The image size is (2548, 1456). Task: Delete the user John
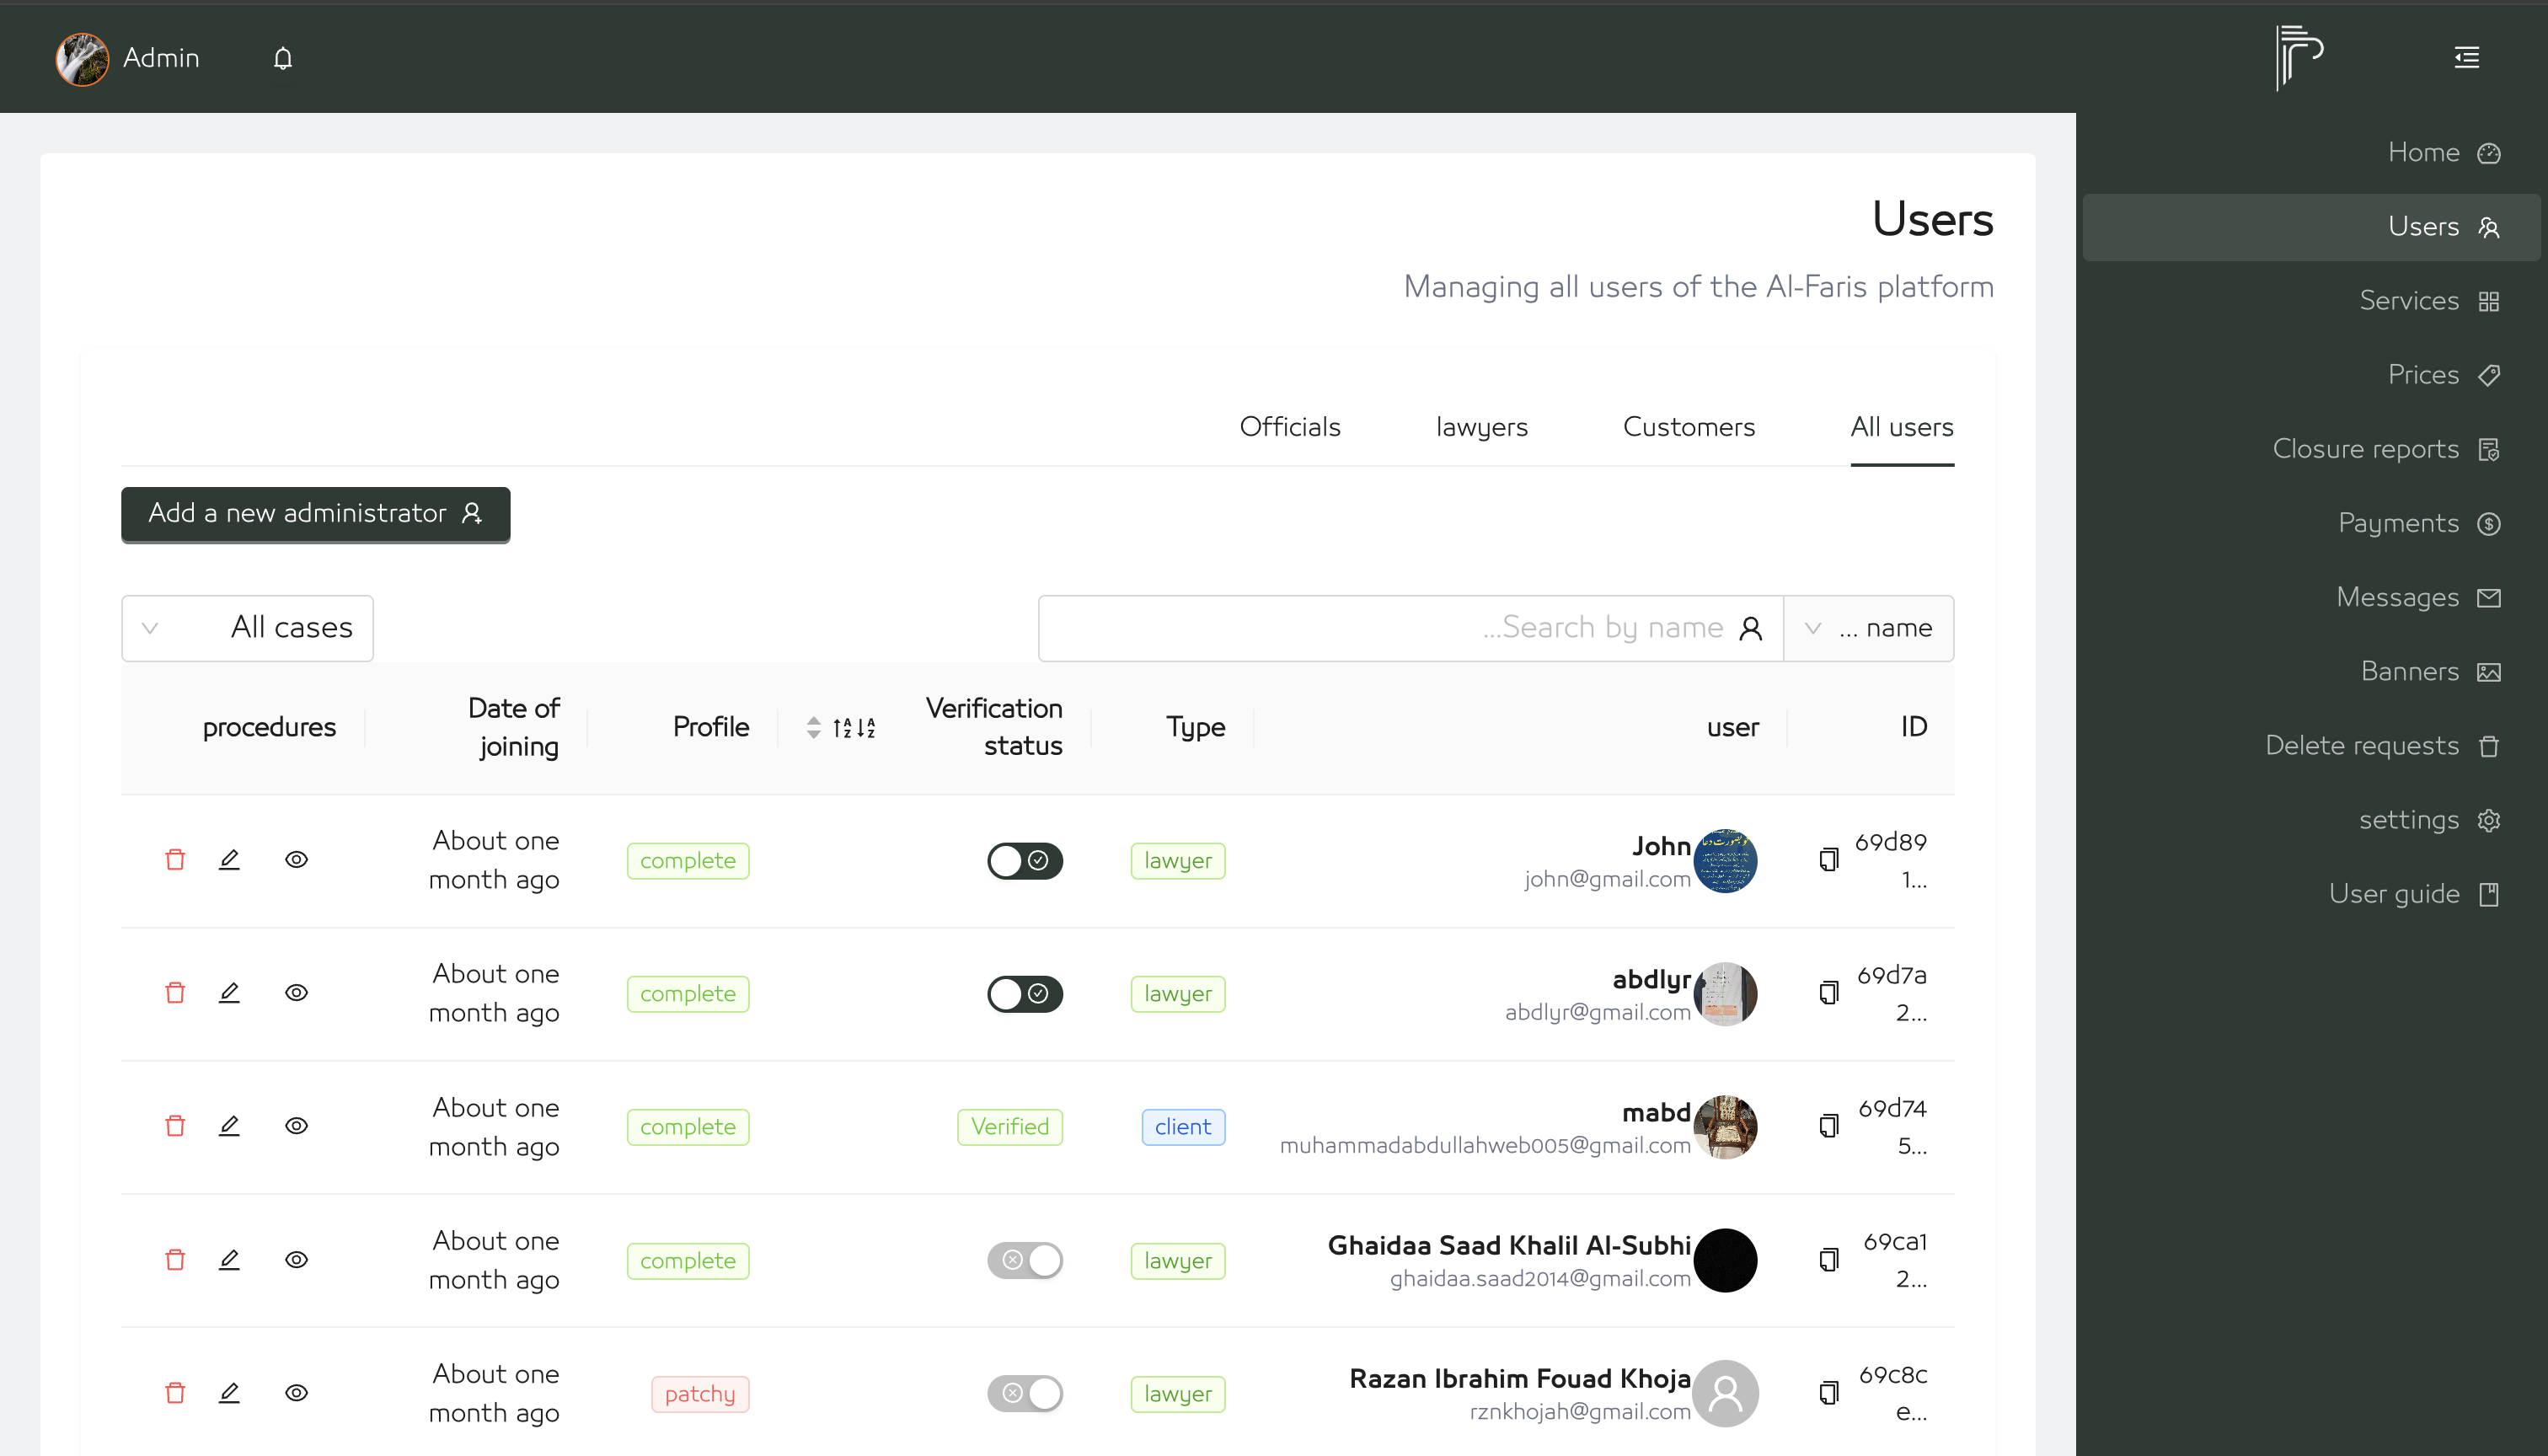pyautogui.click(x=175, y=860)
